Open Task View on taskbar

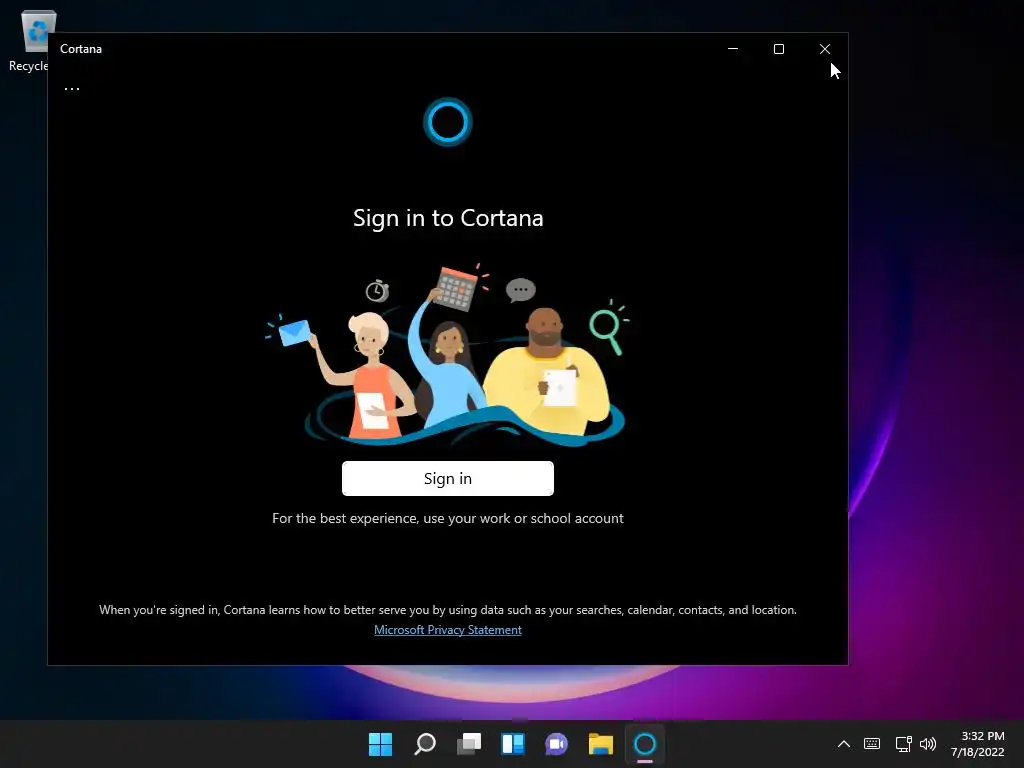pyautogui.click(x=469, y=744)
